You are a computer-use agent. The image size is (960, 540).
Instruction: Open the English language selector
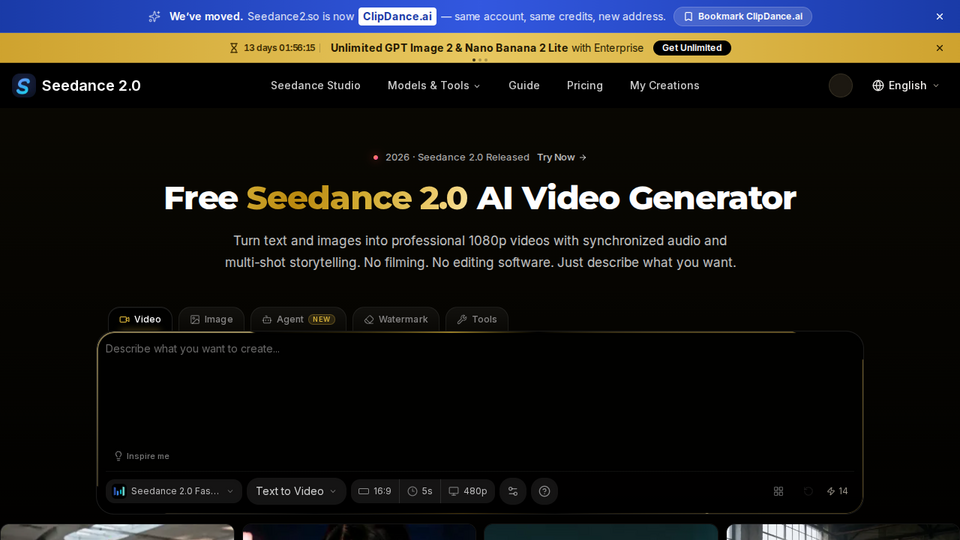906,86
